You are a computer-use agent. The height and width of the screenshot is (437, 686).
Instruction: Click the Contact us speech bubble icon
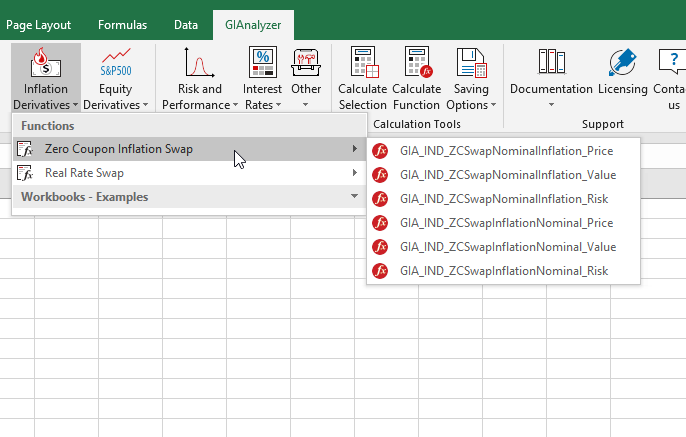[x=672, y=61]
